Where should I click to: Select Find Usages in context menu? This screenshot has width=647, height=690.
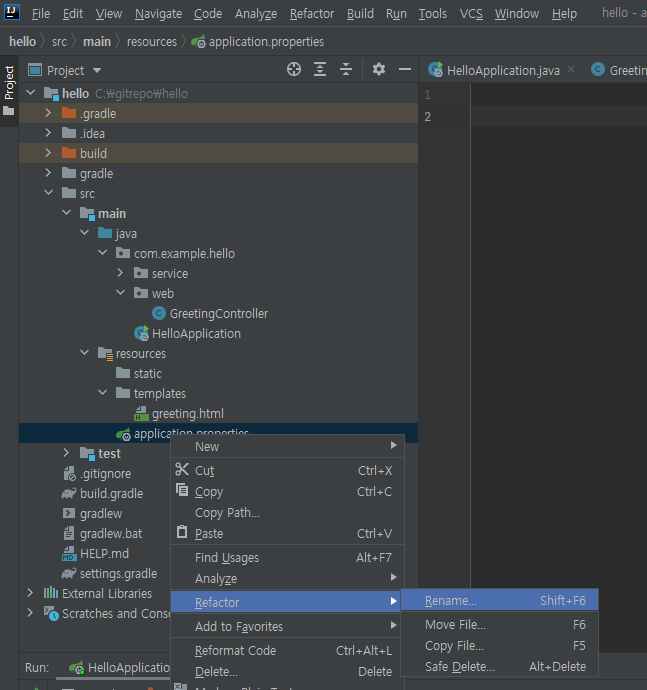(x=287, y=558)
